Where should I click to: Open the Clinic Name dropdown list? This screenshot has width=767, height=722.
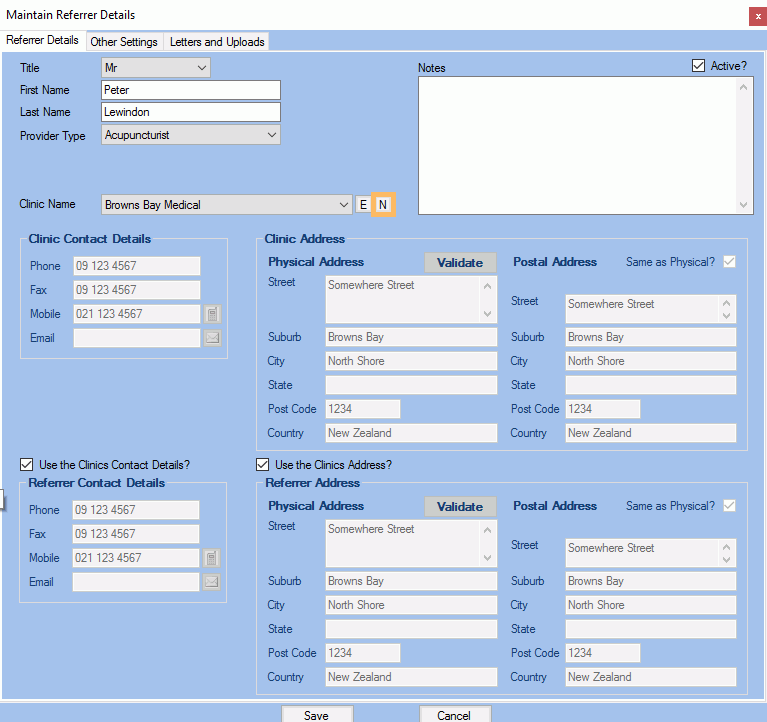click(x=343, y=204)
